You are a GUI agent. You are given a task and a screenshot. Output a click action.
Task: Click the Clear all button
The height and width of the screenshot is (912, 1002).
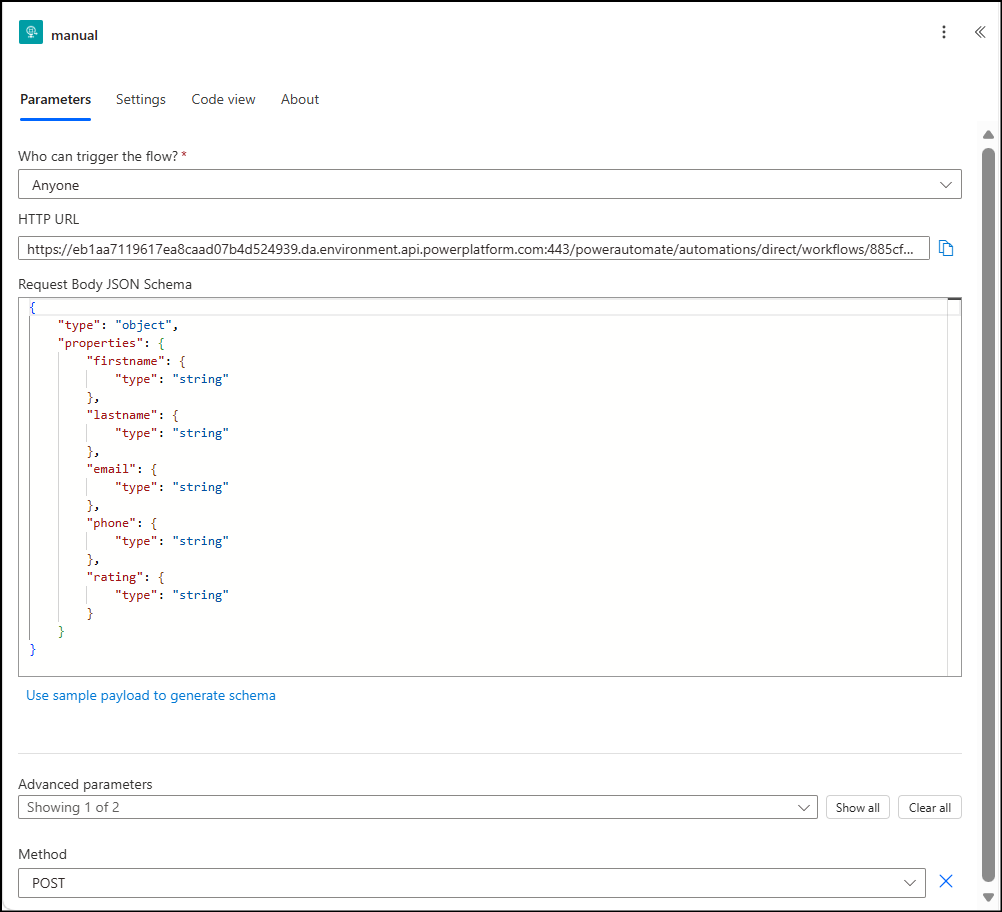(930, 807)
